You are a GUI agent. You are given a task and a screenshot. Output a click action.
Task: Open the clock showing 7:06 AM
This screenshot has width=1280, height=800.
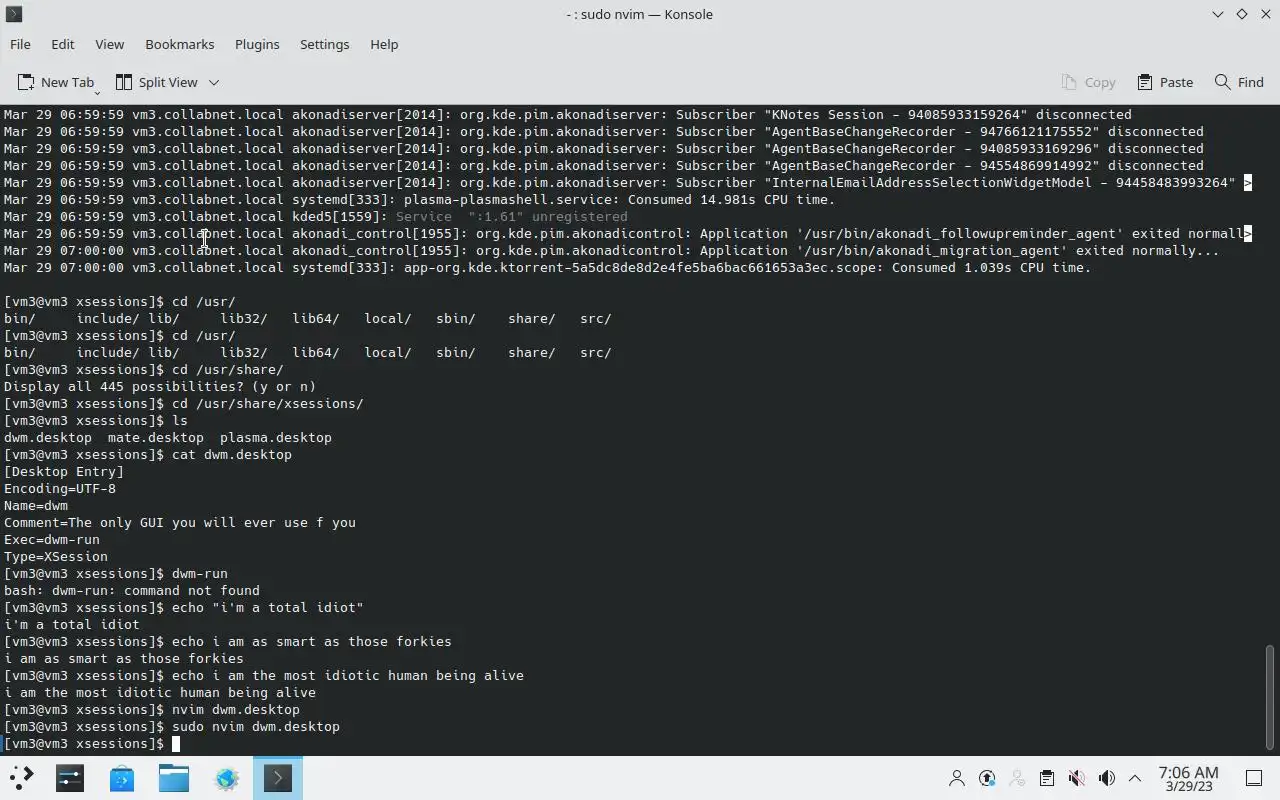pyautogui.click(x=1188, y=778)
